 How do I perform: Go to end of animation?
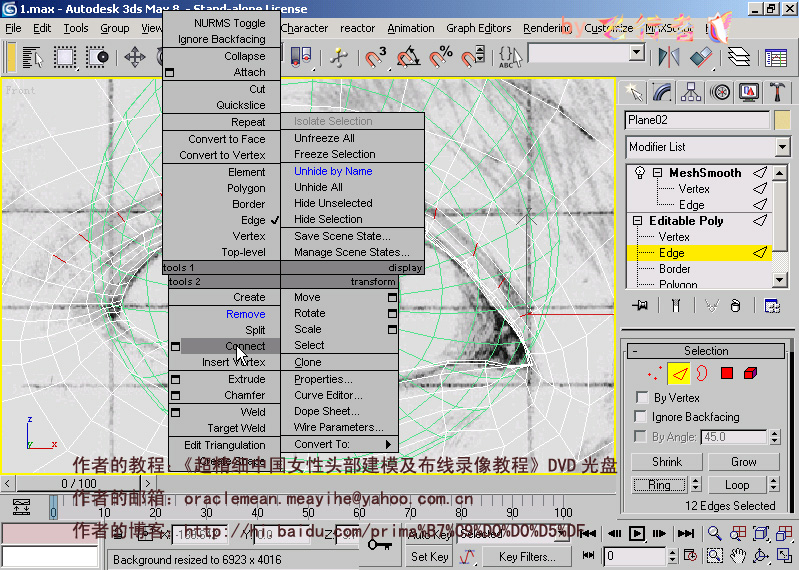coord(686,533)
